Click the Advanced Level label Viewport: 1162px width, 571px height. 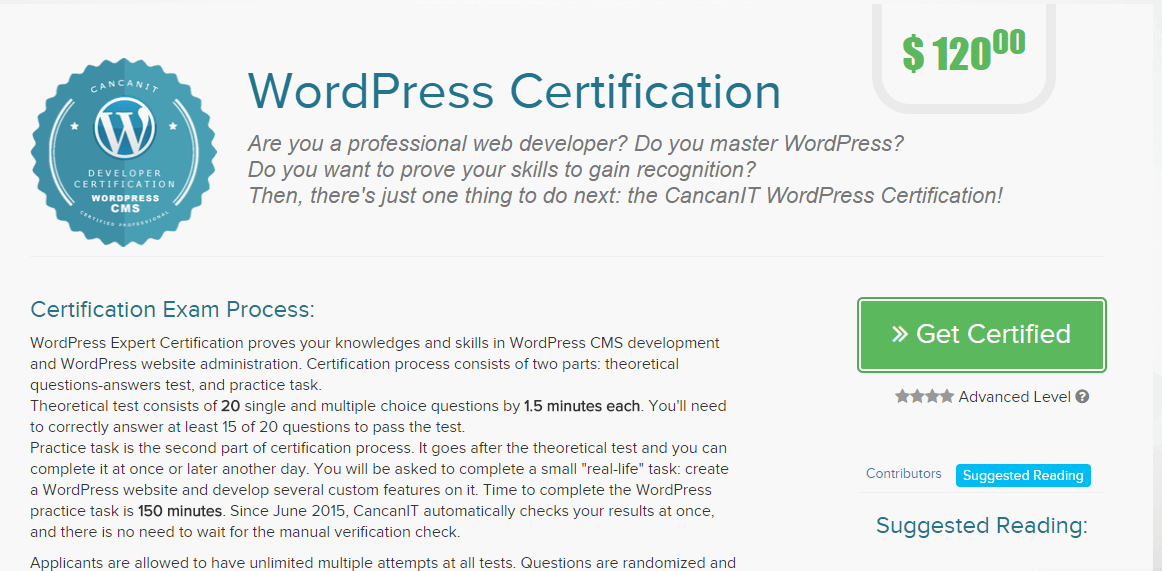[1014, 397]
